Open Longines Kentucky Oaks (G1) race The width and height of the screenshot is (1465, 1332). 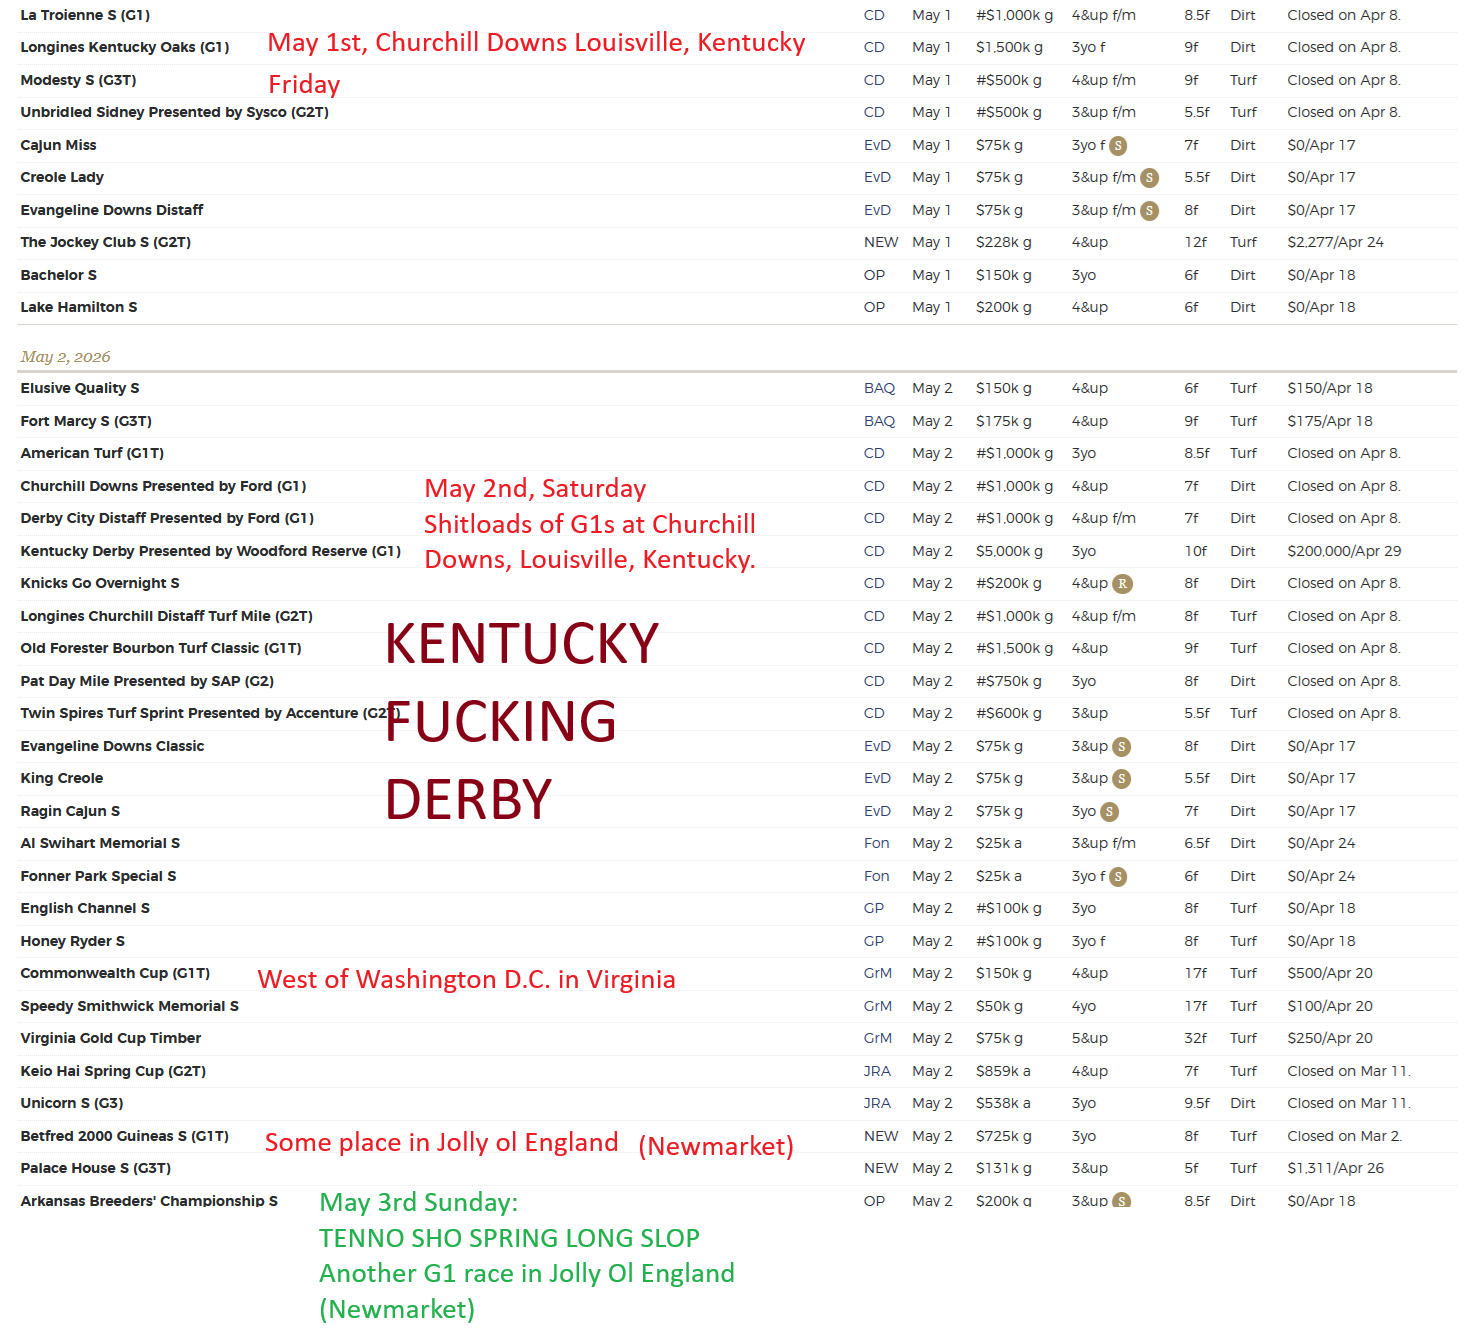[x=125, y=47]
